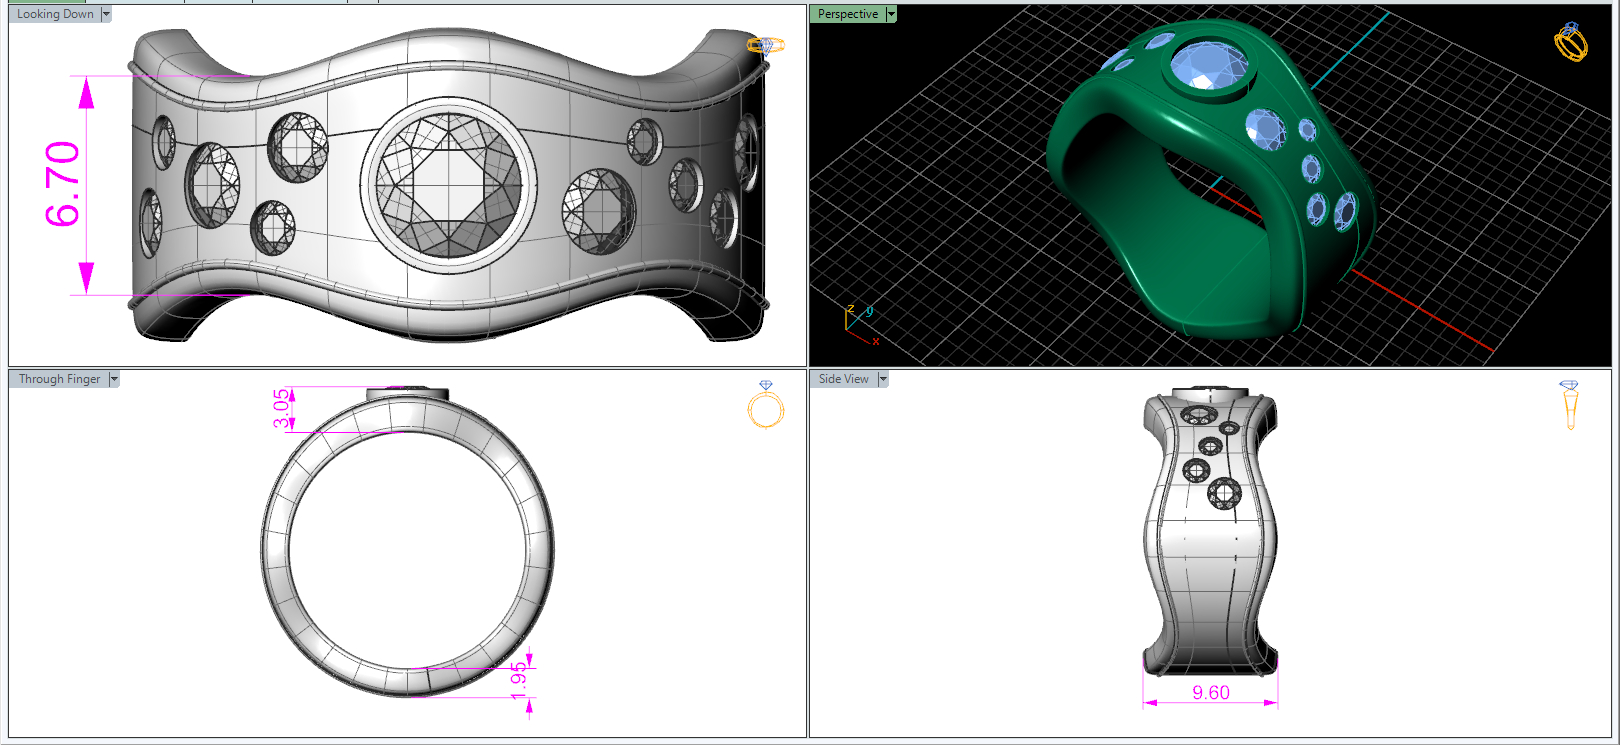
Task: Select the Perspective viewport title
Action: (x=848, y=14)
